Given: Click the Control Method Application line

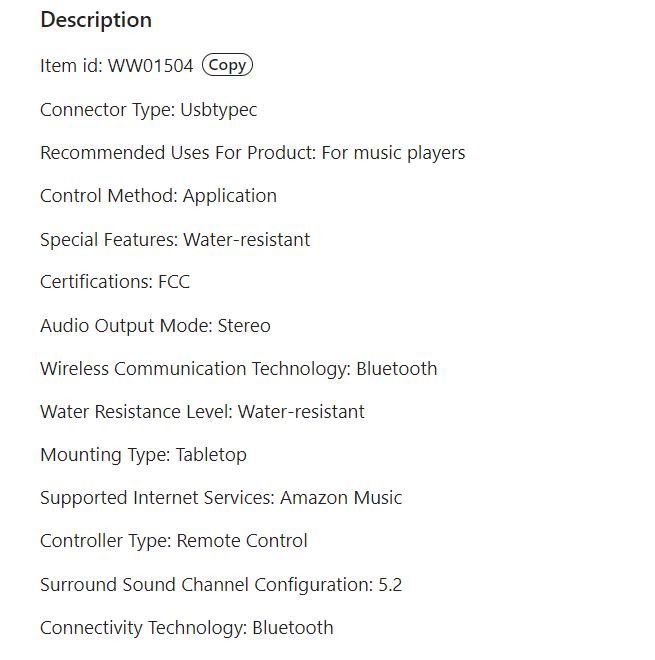Looking at the screenshot, I should point(158,197).
